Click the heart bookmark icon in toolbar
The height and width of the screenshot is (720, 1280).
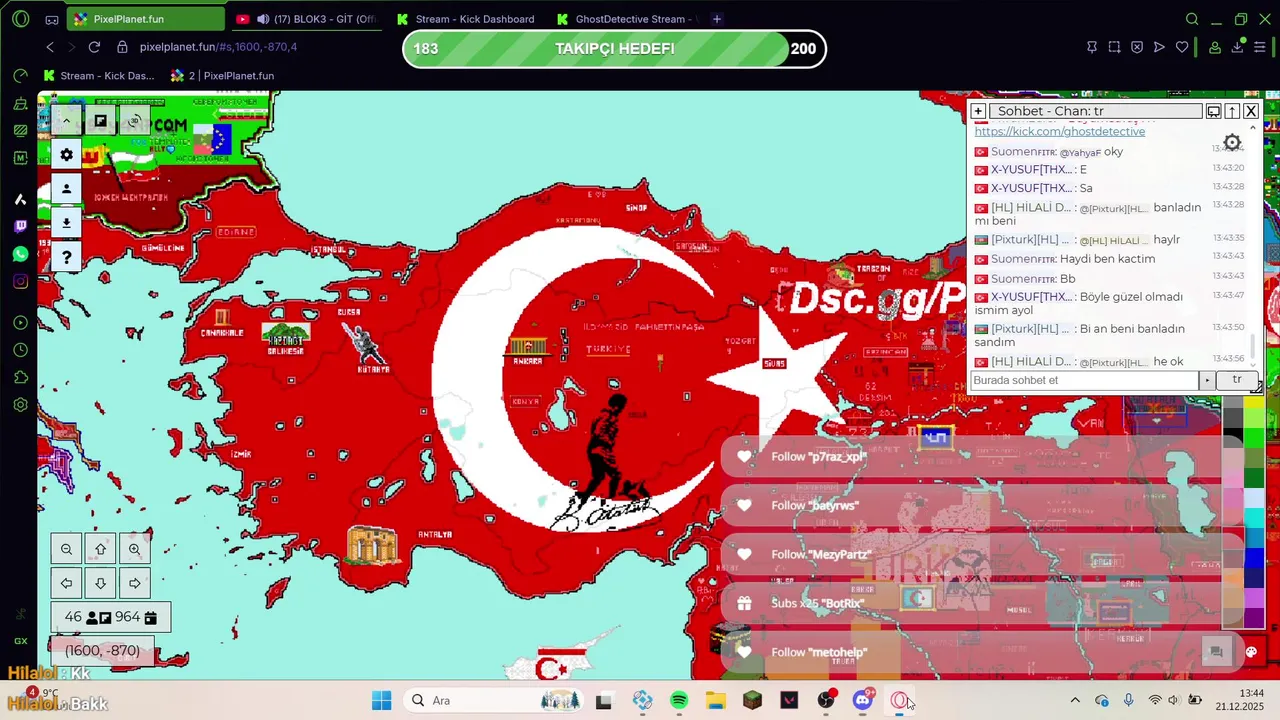click(1182, 47)
